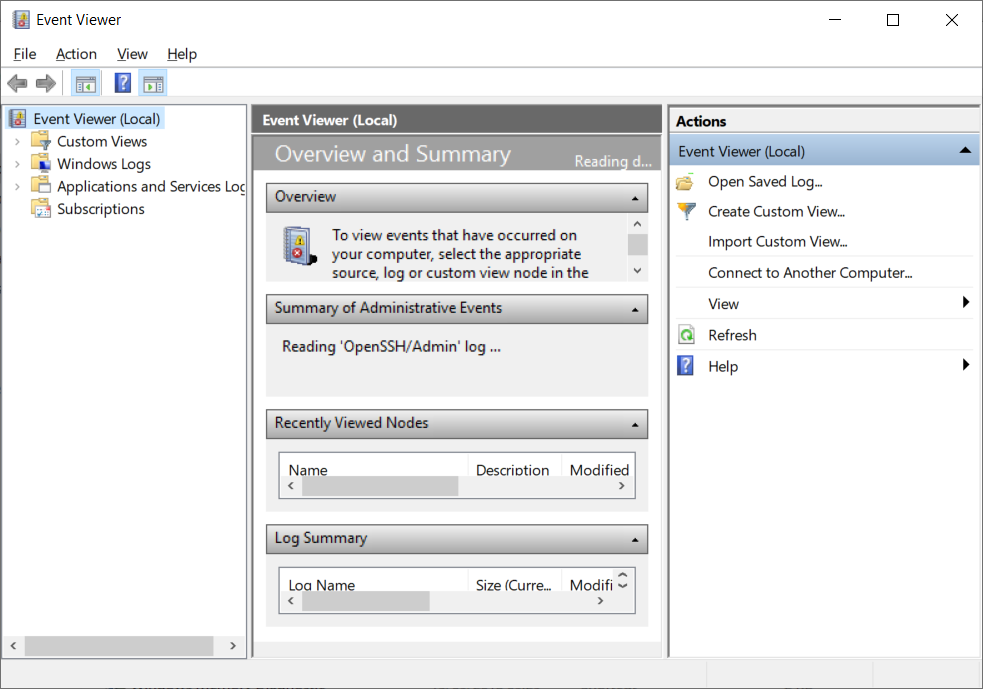Expand Applications and Services Logs node
The image size is (983, 689).
tap(18, 187)
